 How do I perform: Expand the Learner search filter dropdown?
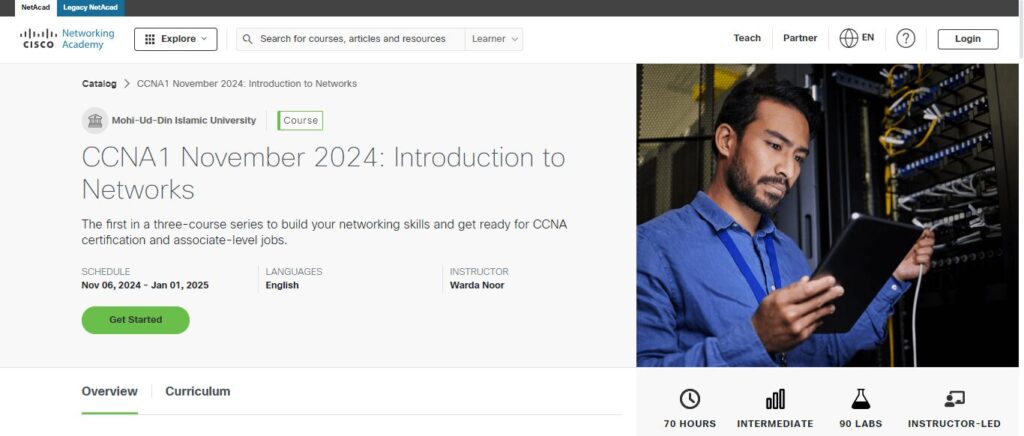point(495,39)
